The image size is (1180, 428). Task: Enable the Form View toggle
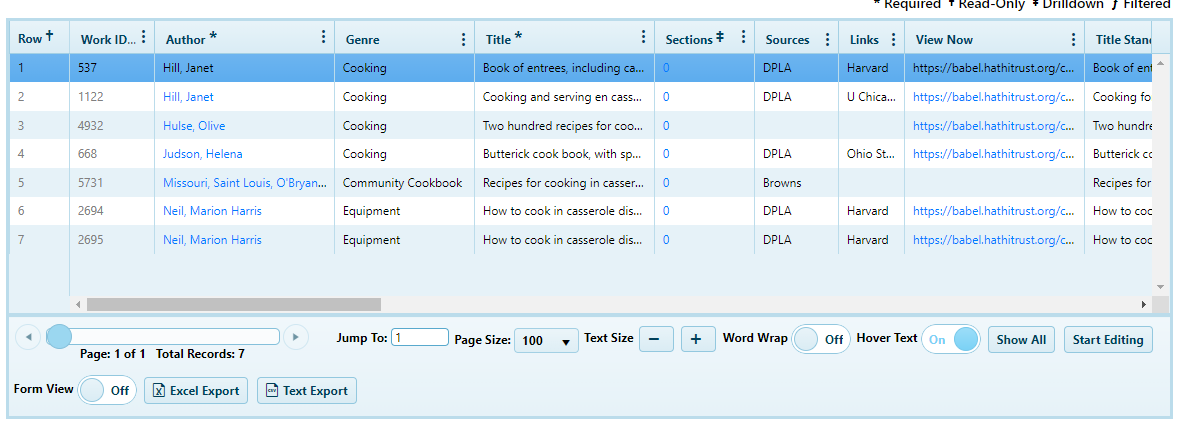click(105, 391)
